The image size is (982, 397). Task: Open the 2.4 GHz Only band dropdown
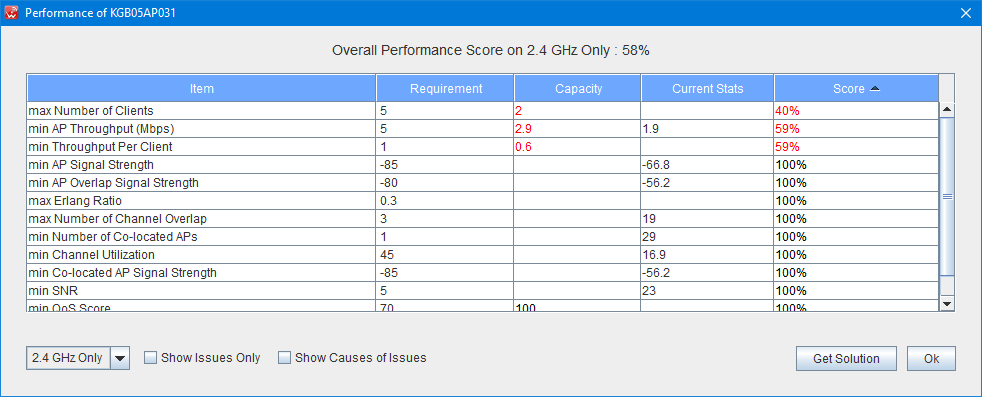pyautogui.click(x=120, y=358)
